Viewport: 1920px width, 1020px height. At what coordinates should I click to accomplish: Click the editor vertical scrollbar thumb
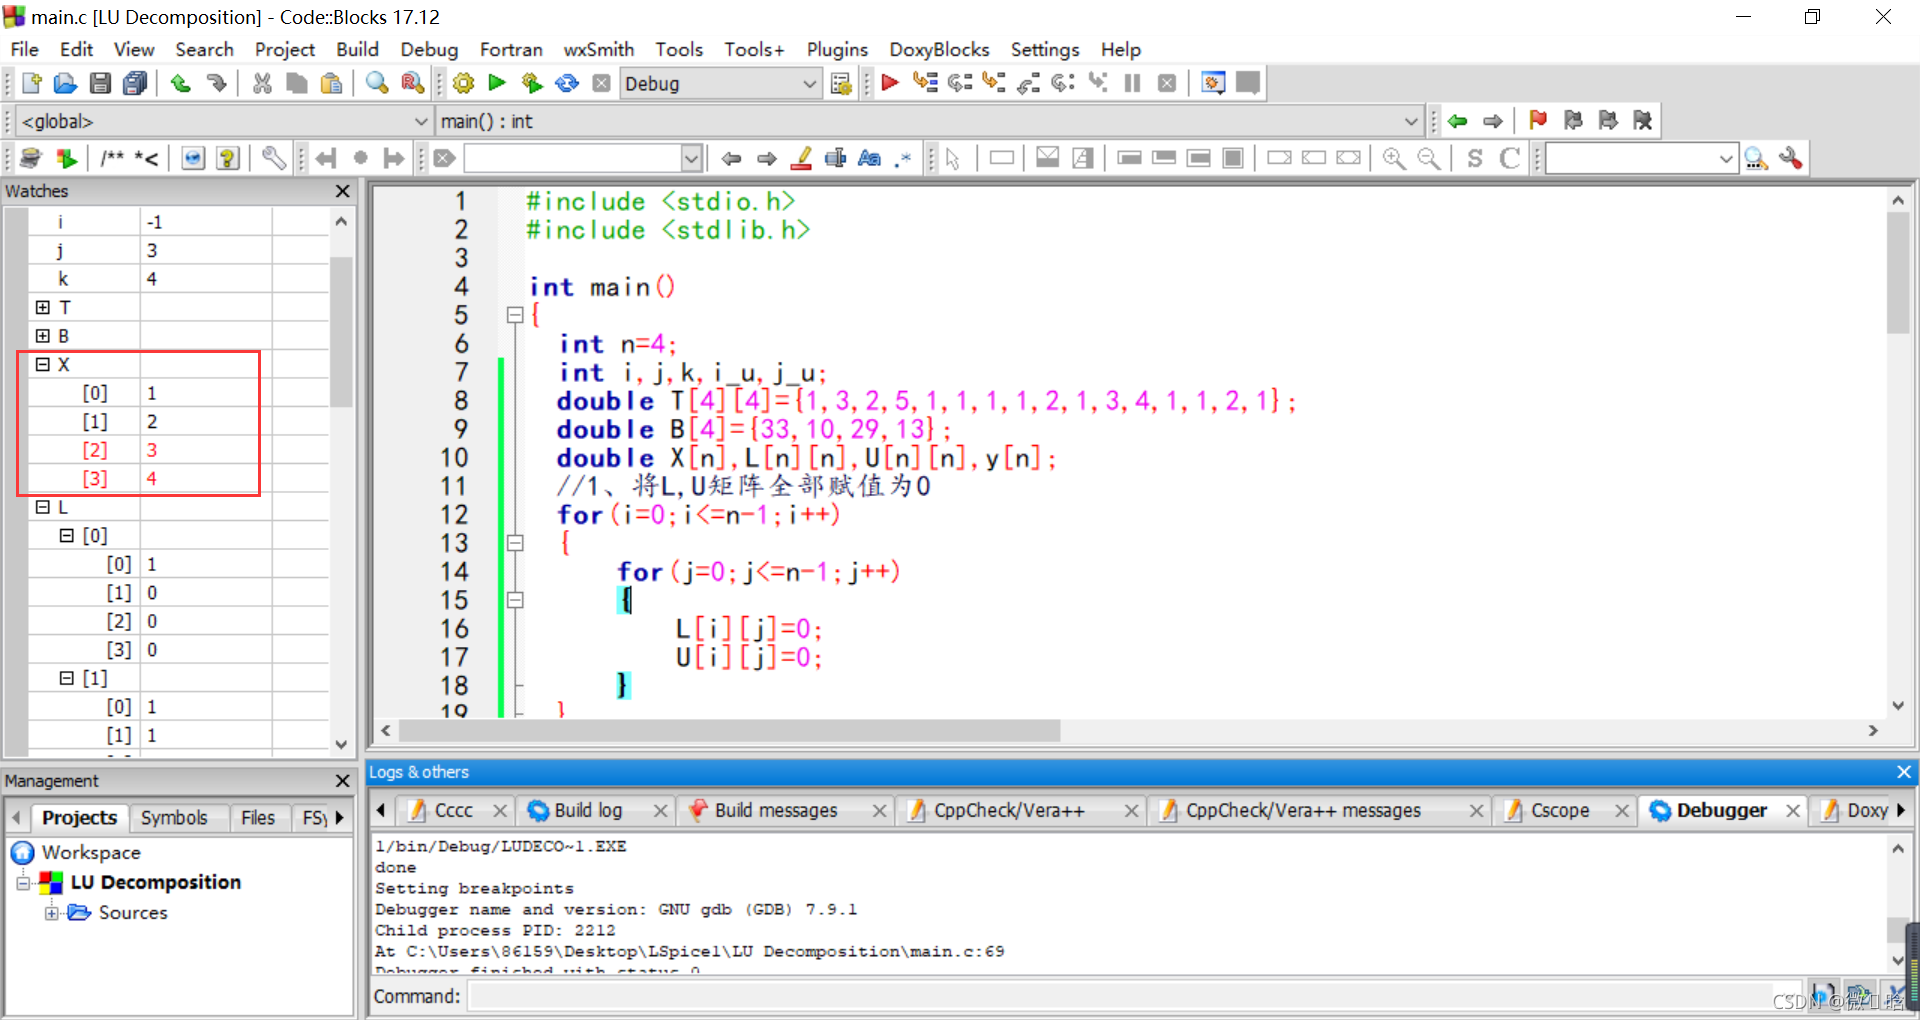[x=1898, y=273]
